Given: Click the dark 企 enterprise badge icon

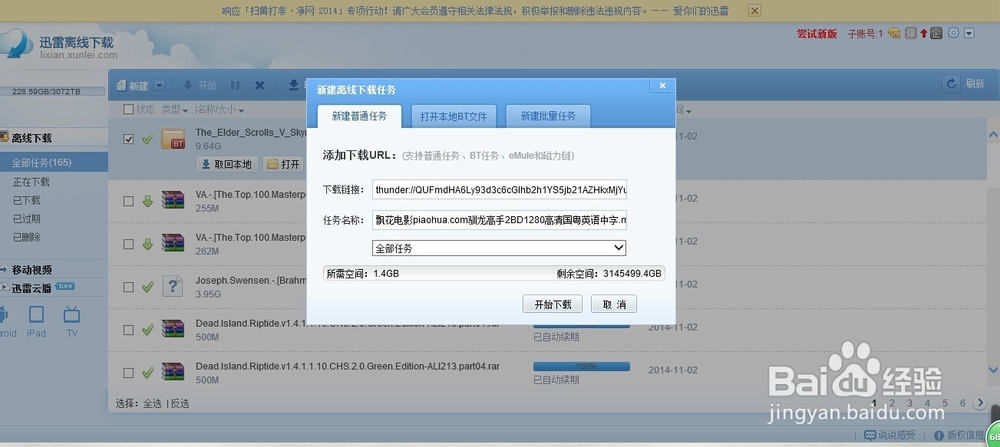Looking at the screenshot, I should (x=936, y=33).
